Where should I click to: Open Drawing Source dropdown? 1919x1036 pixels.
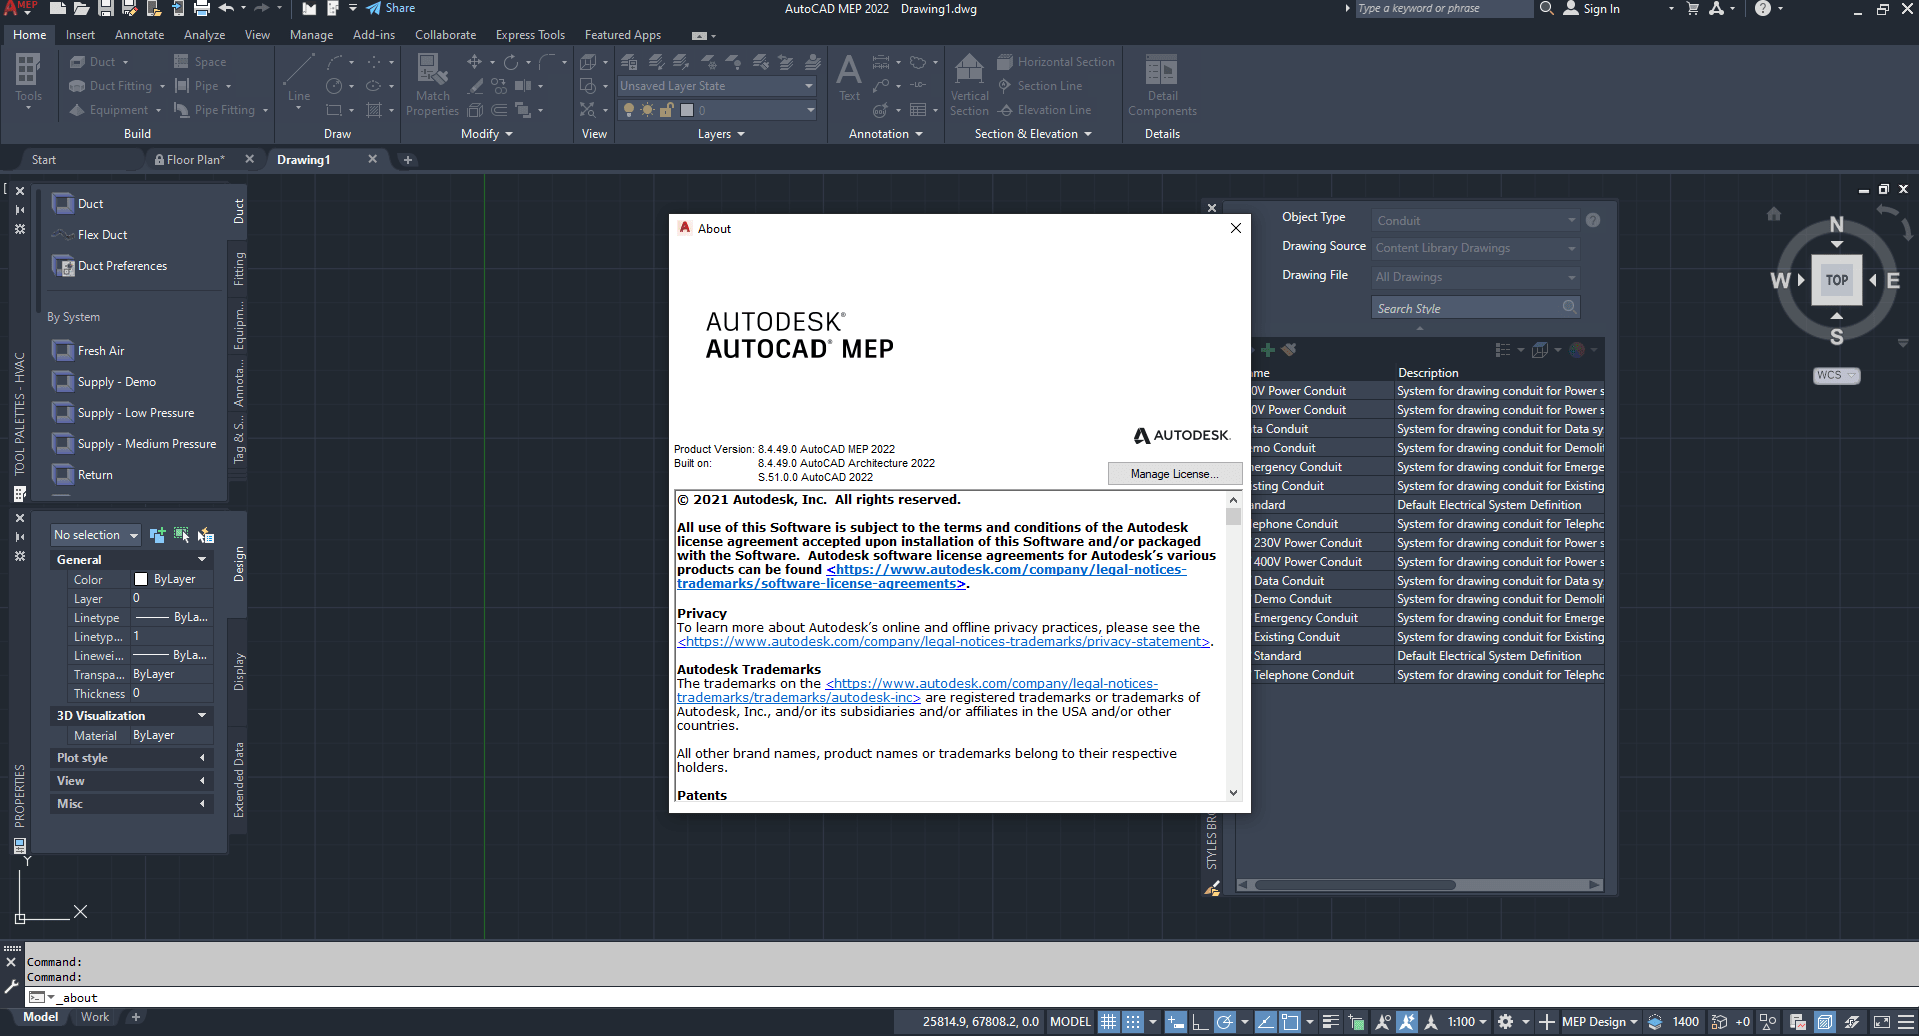pos(1476,248)
